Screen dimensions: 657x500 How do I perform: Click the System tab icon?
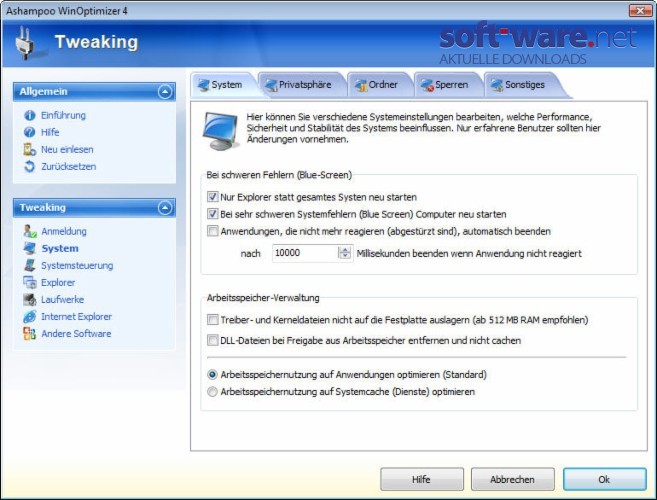pyautogui.click(x=204, y=85)
